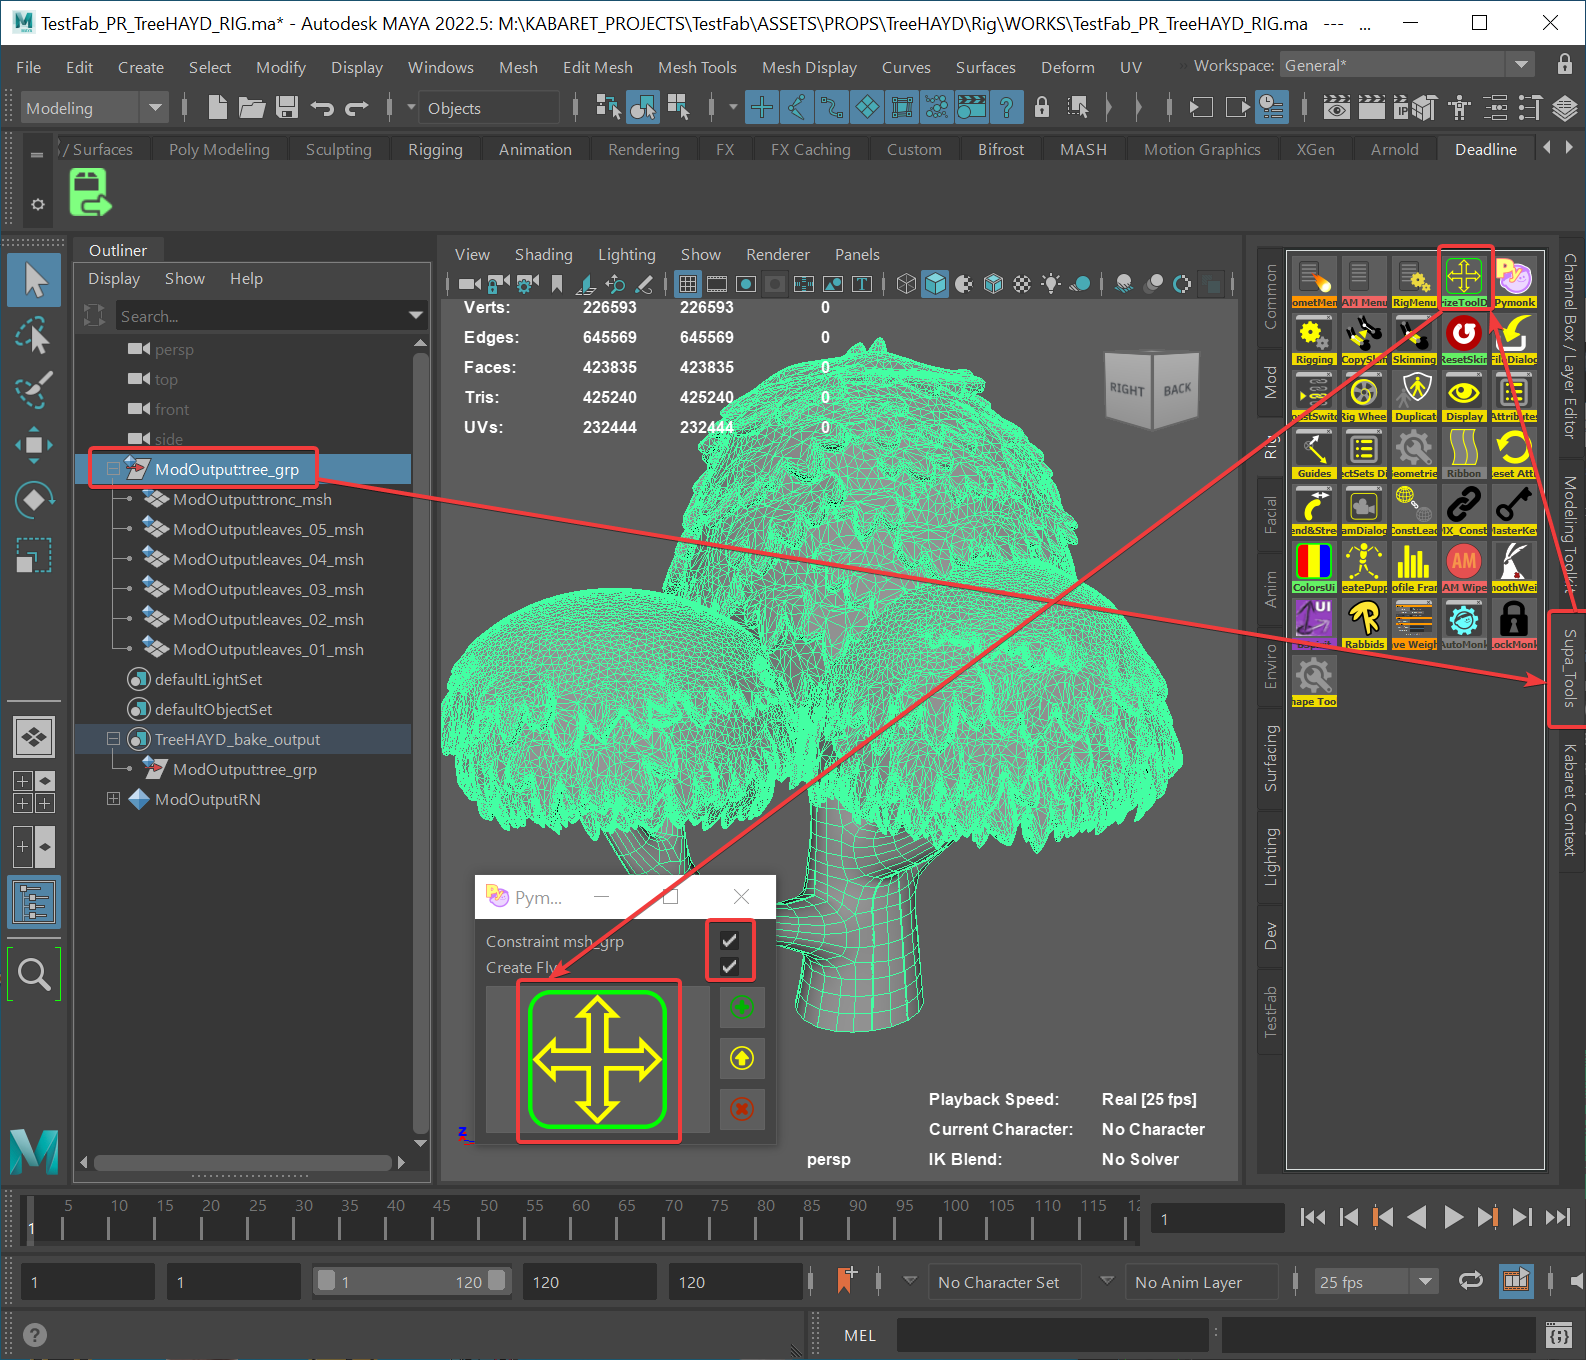This screenshot has width=1586, height=1360.
Task: Go to start of playback range
Action: tap(1312, 1217)
